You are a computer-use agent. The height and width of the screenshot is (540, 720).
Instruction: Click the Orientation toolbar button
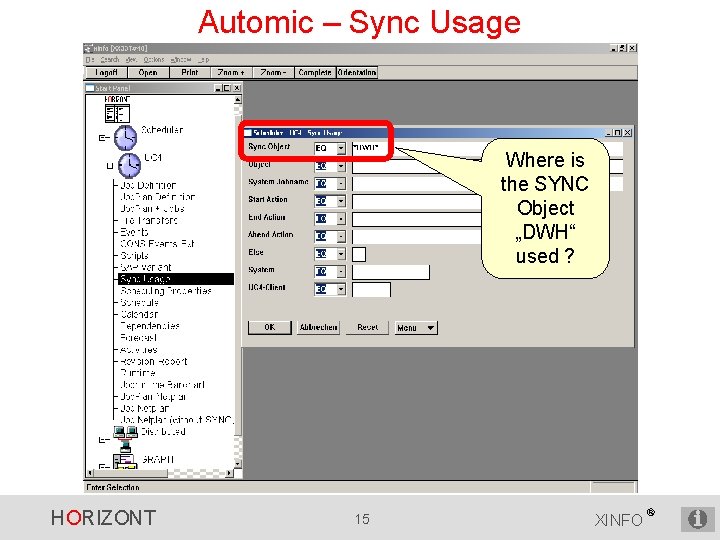click(357, 73)
